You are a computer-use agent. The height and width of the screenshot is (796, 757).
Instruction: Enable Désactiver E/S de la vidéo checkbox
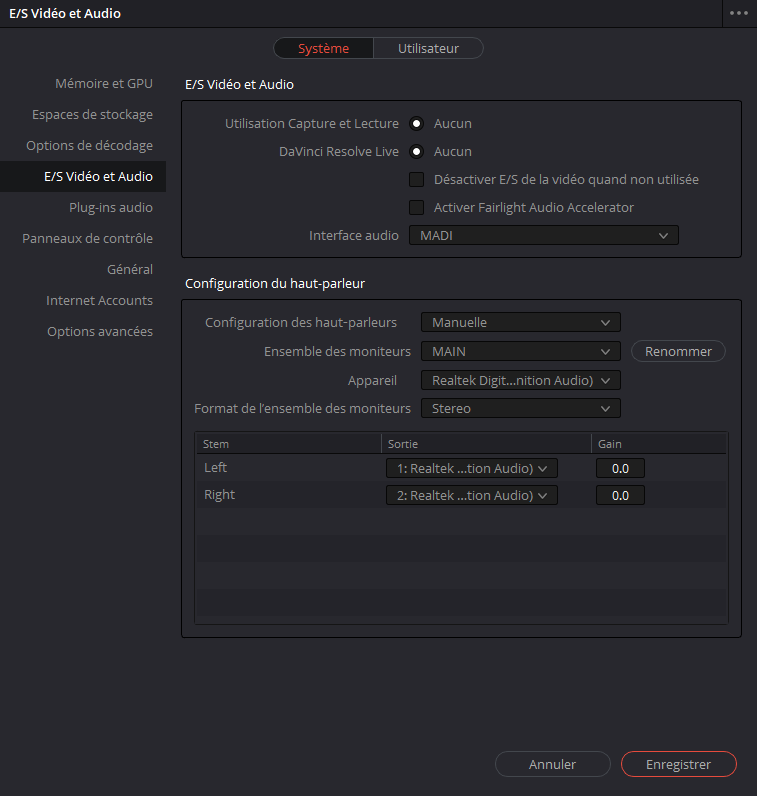416,179
